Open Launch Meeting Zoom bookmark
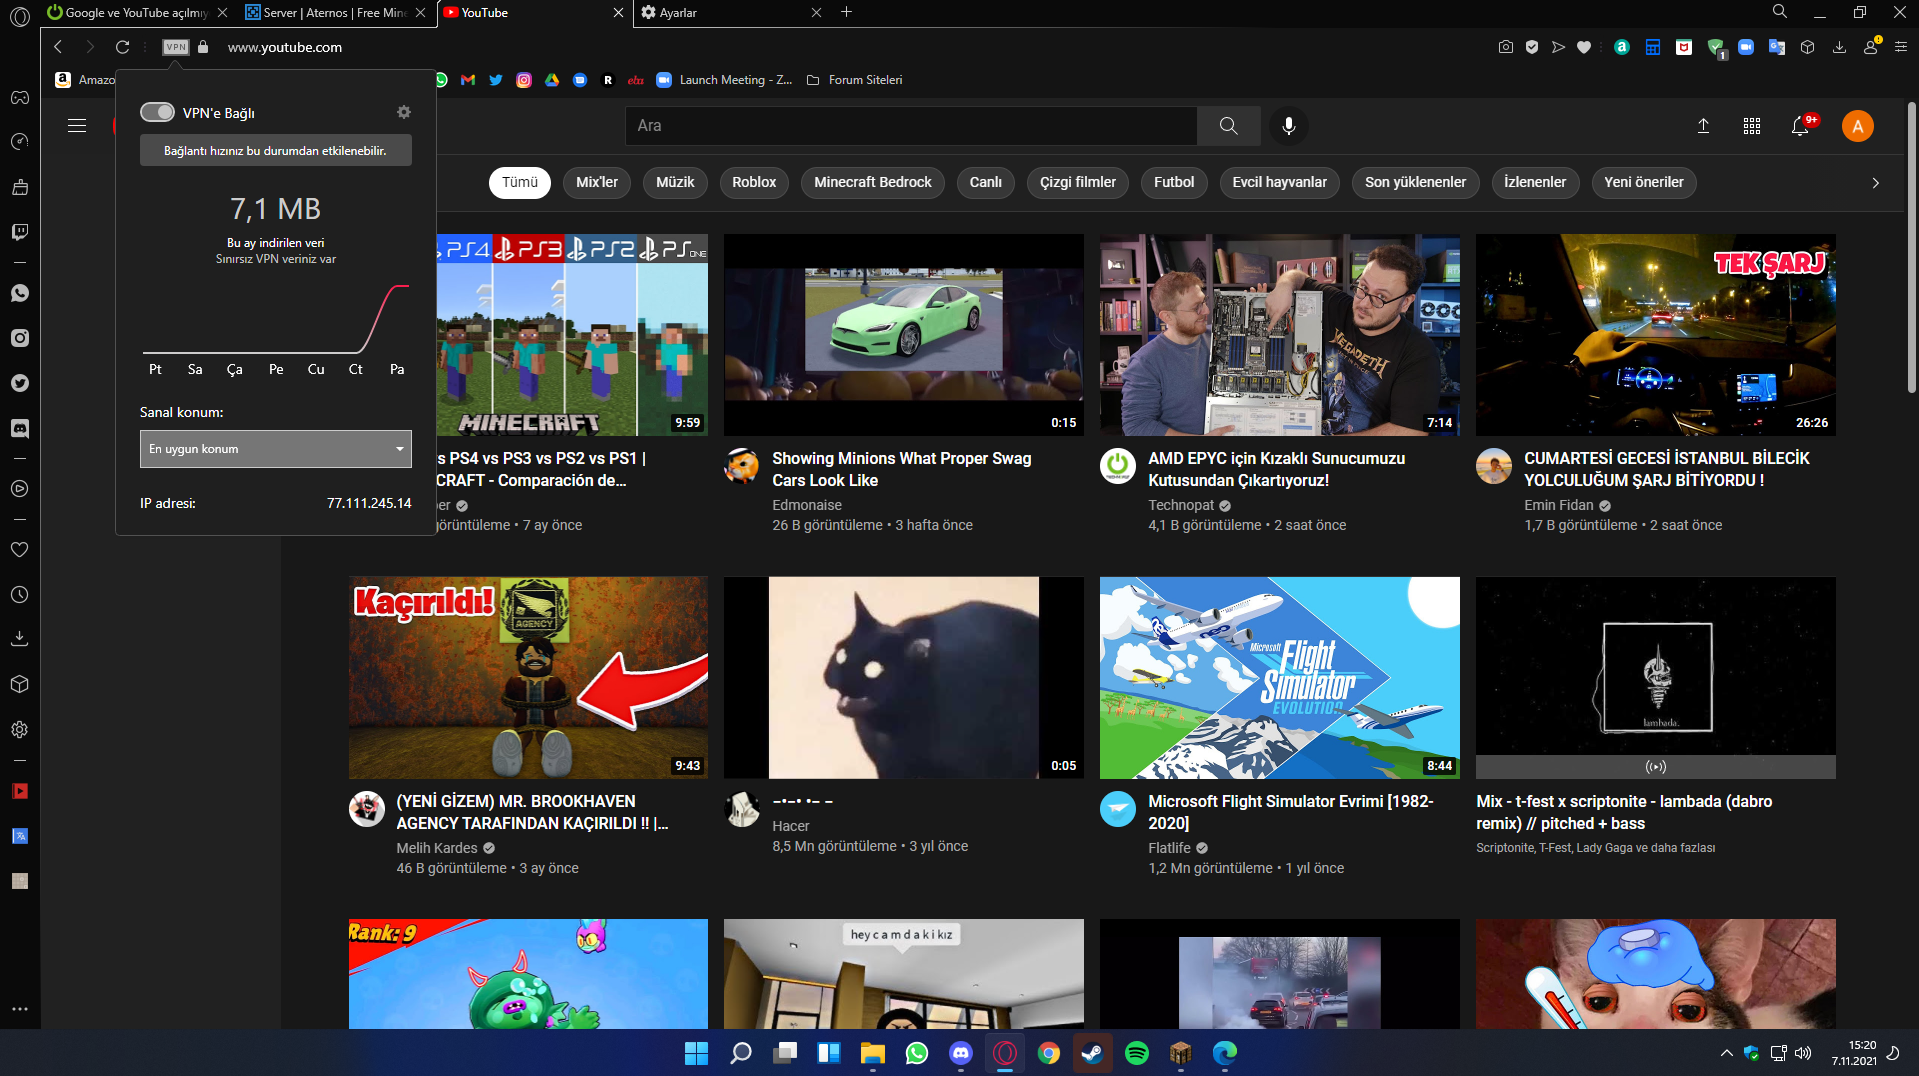Image resolution: width=1919 pixels, height=1076 pixels. 724,80
